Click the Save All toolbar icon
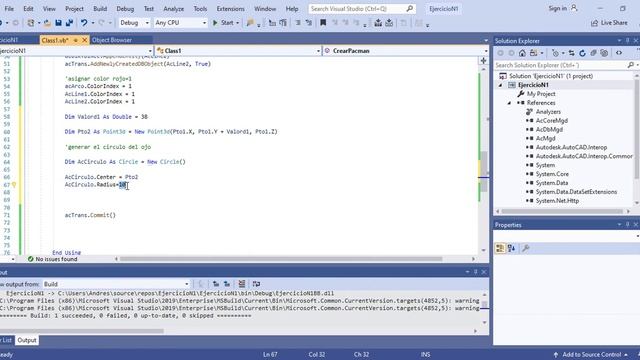 (69, 23)
